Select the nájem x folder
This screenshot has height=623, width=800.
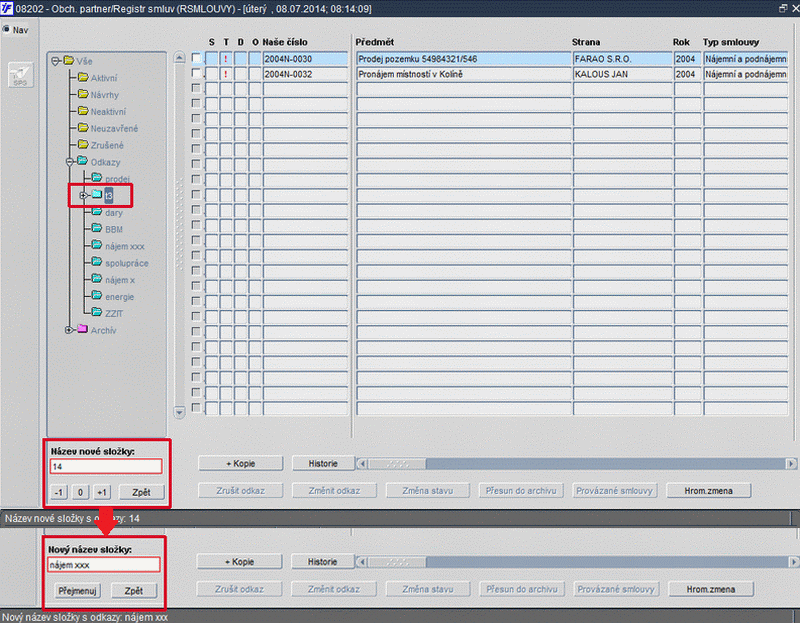113,280
